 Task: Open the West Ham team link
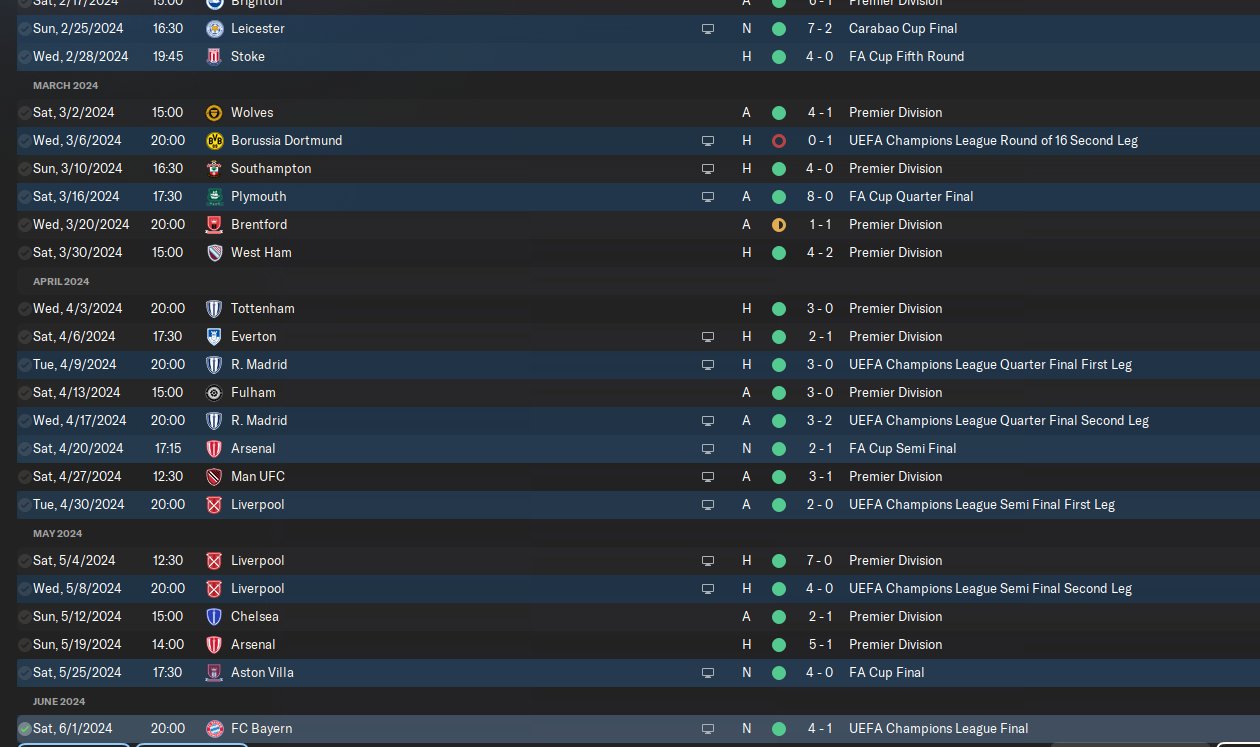coord(261,253)
